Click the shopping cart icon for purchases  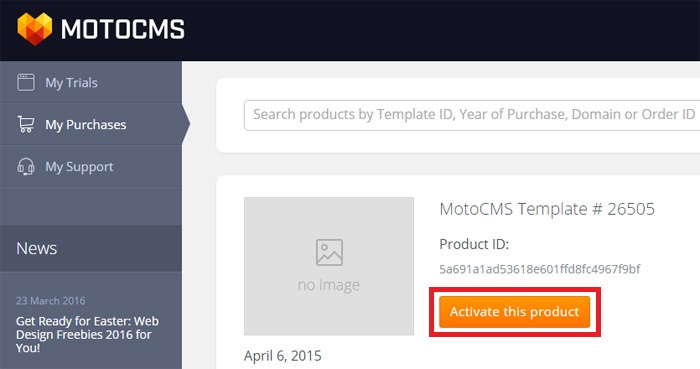pyautogui.click(x=26, y=124)
